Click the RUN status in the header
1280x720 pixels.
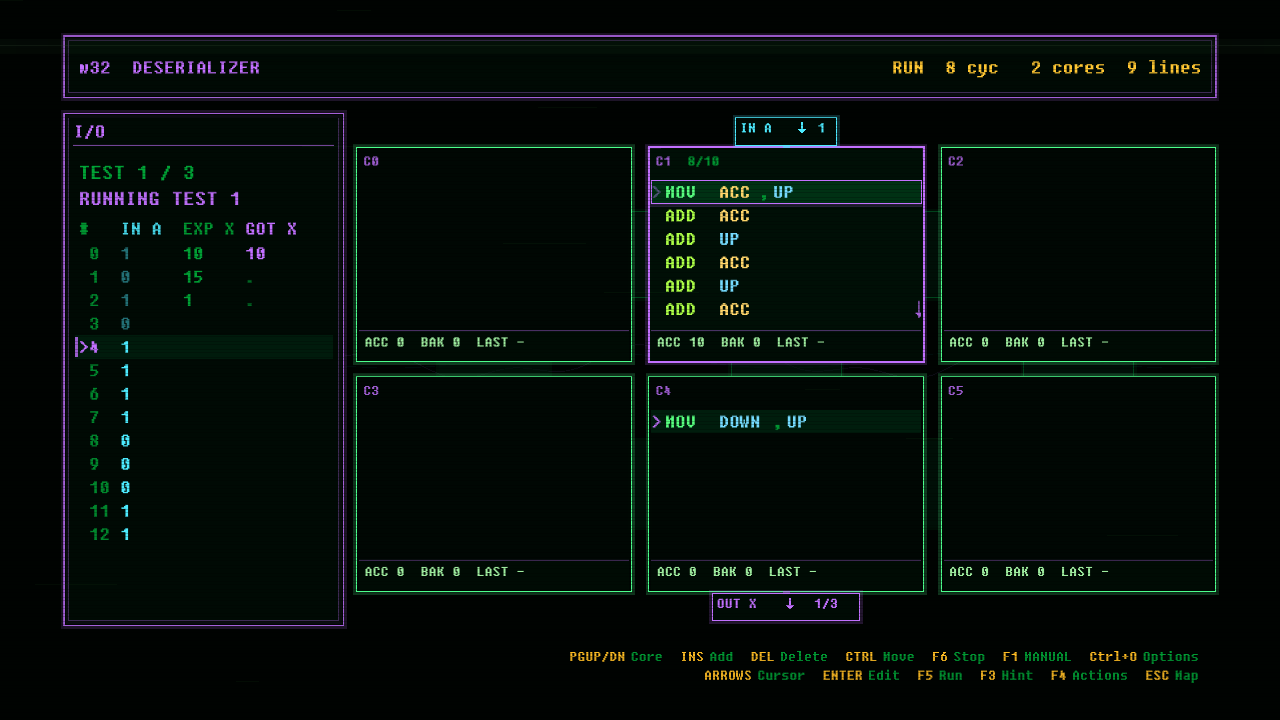point(908,68)
